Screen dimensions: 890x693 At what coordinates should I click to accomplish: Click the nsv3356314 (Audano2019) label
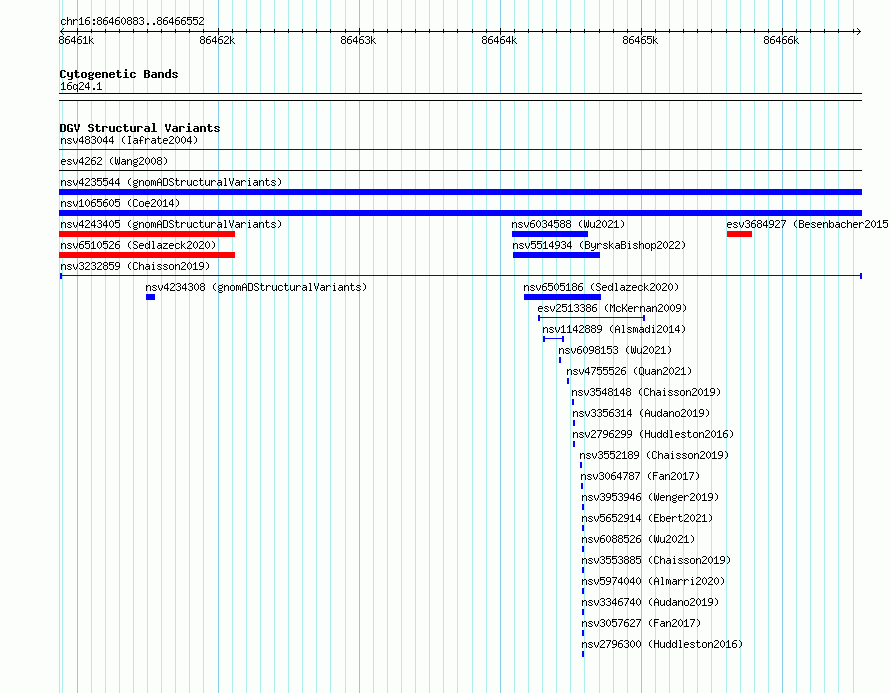(641, 413)
